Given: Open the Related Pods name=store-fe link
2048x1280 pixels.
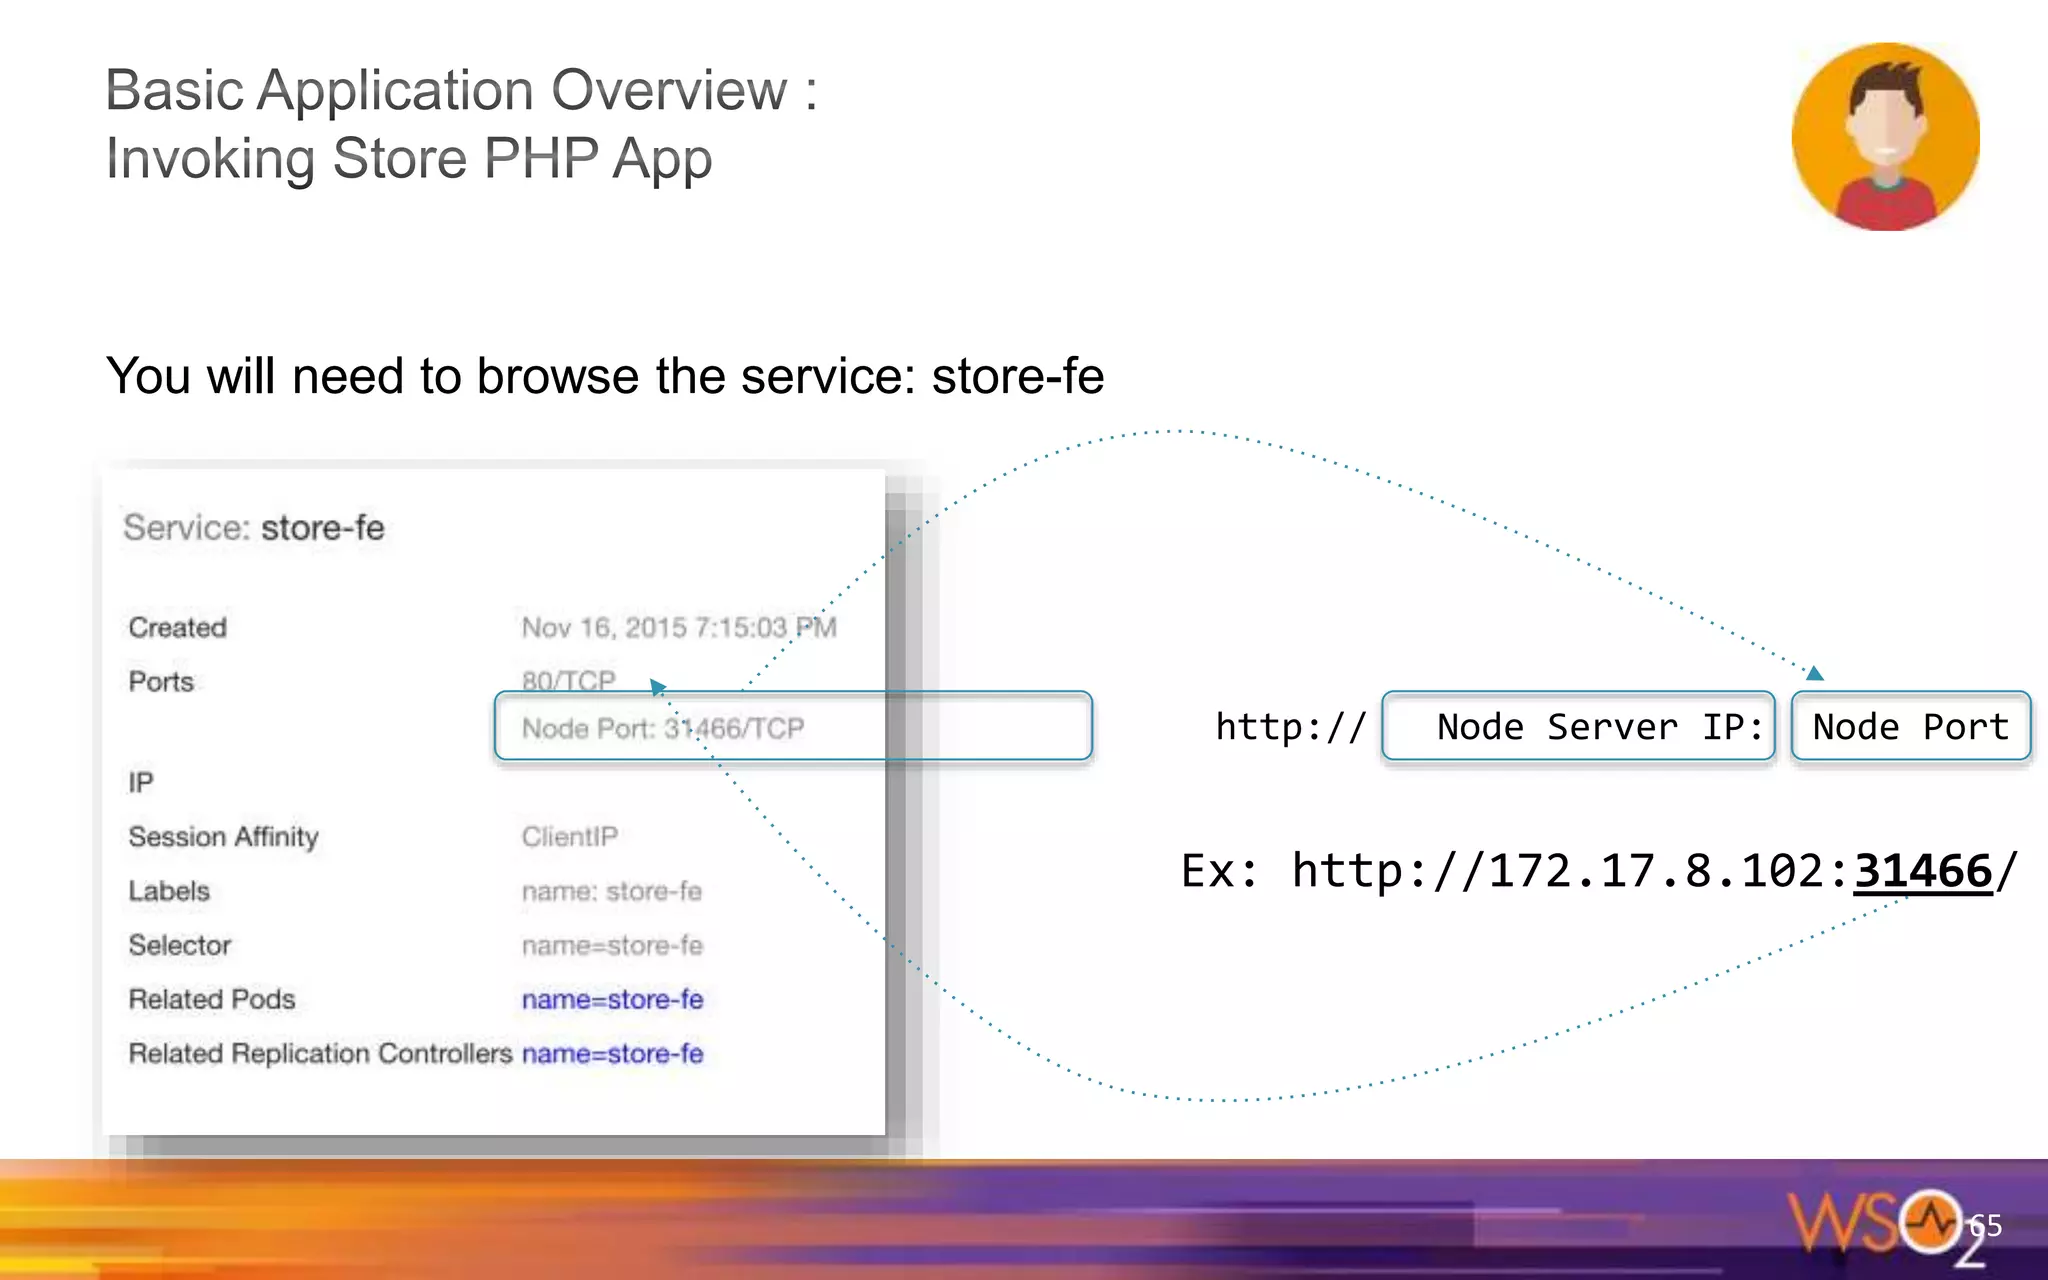Looking at the screenshot, I should [x=612, y=999].
